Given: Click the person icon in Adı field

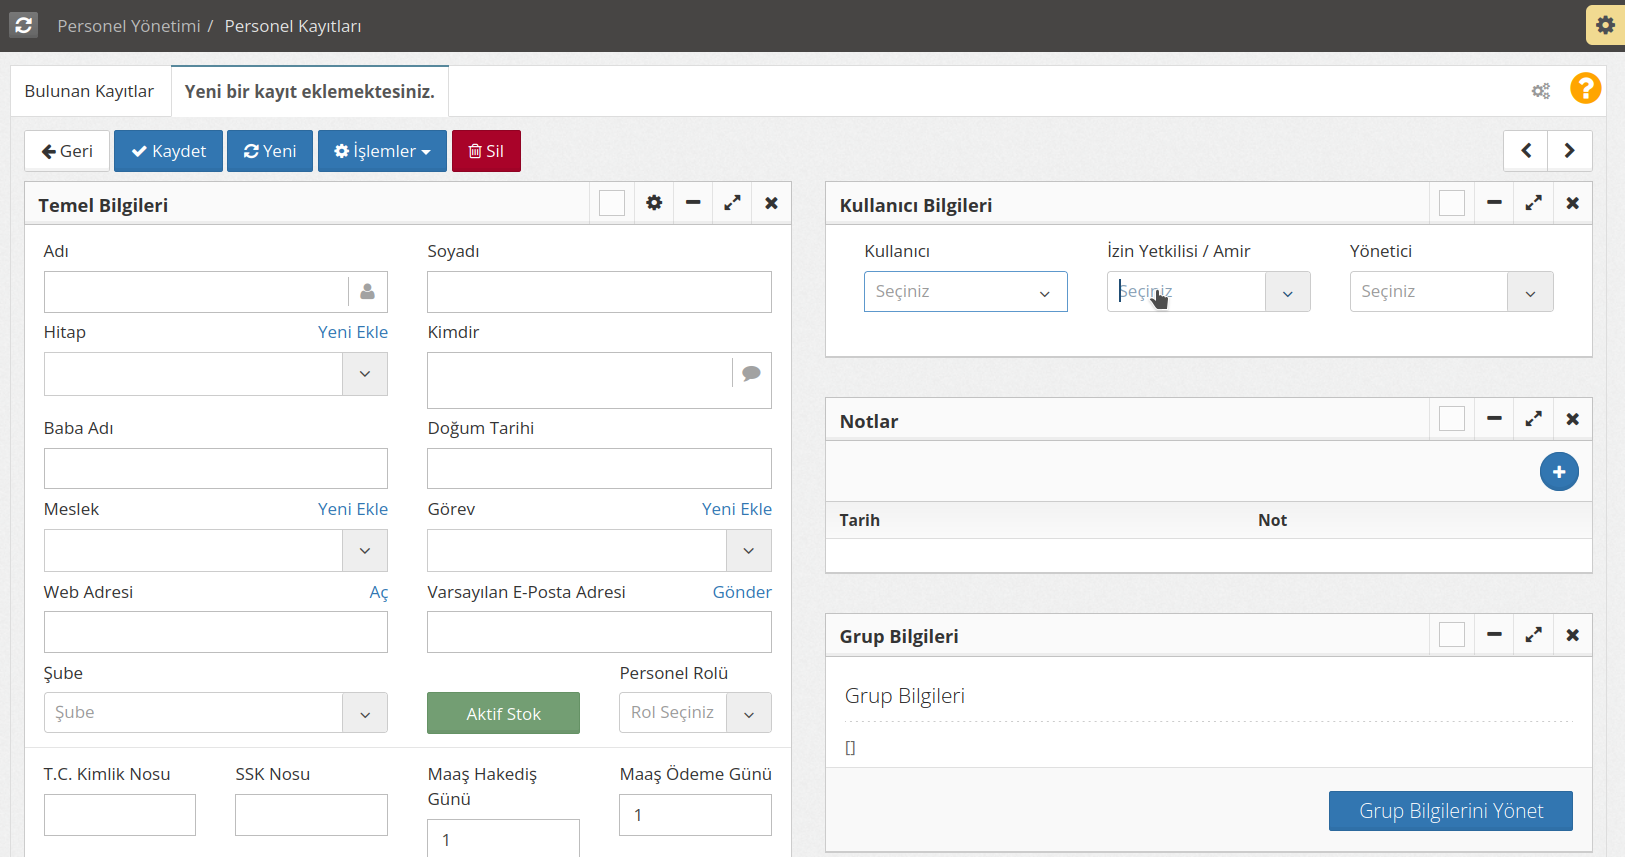Looking at the screenshot, I should tap(367, 292).
